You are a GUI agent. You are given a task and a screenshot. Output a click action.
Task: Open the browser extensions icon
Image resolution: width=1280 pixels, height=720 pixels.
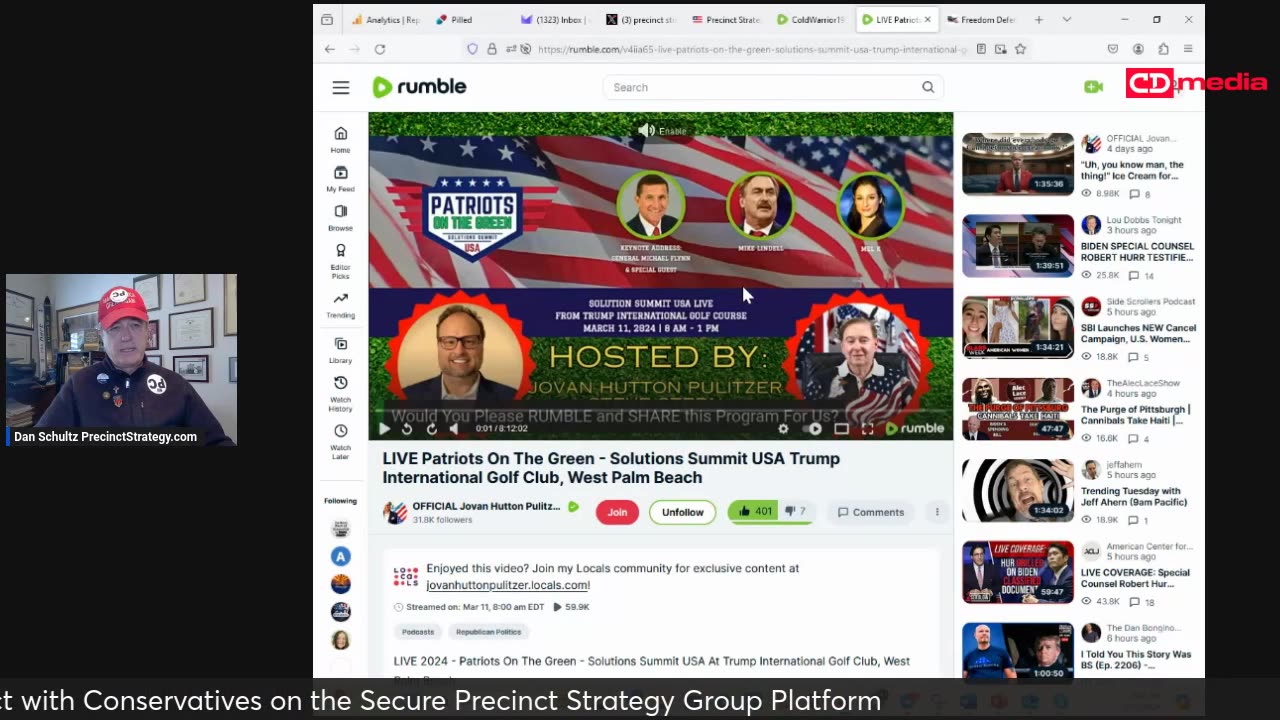(x=1163, y=49)
